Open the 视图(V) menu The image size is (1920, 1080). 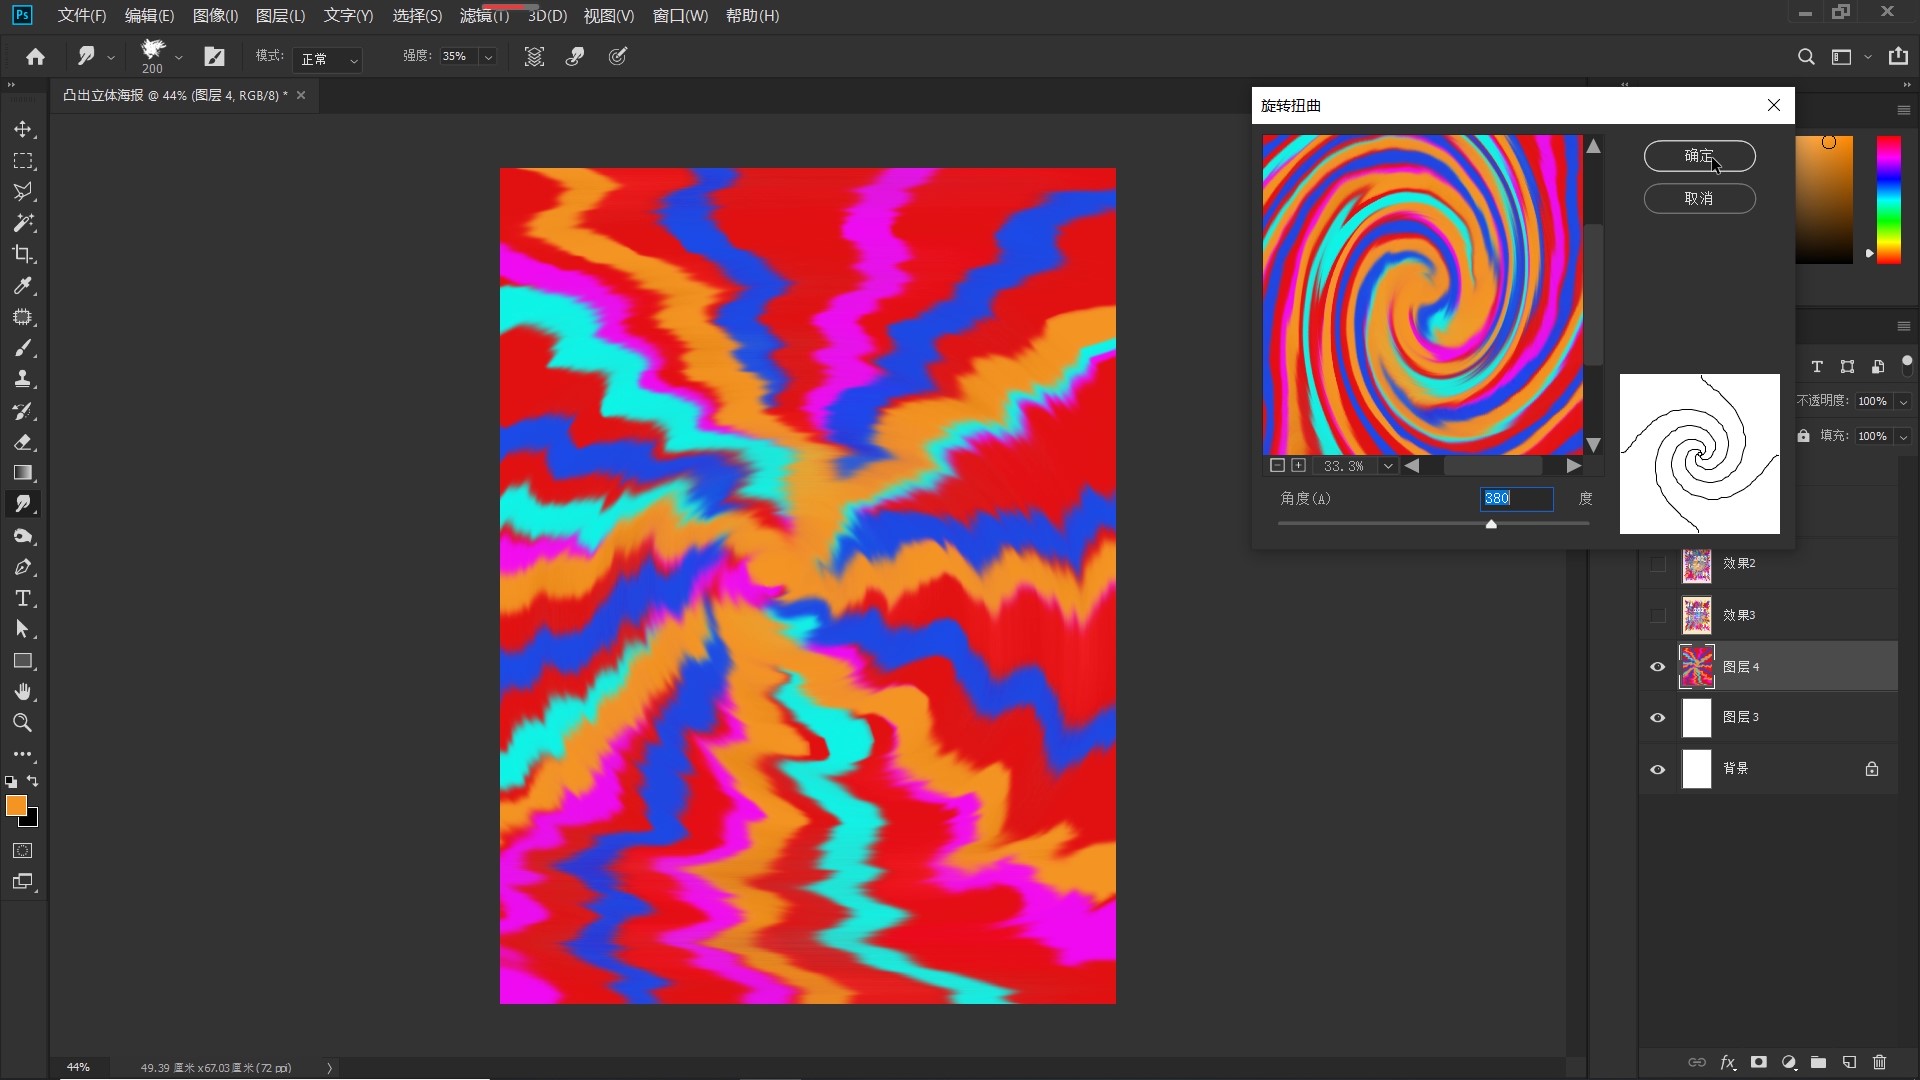(x=608, y=16)
